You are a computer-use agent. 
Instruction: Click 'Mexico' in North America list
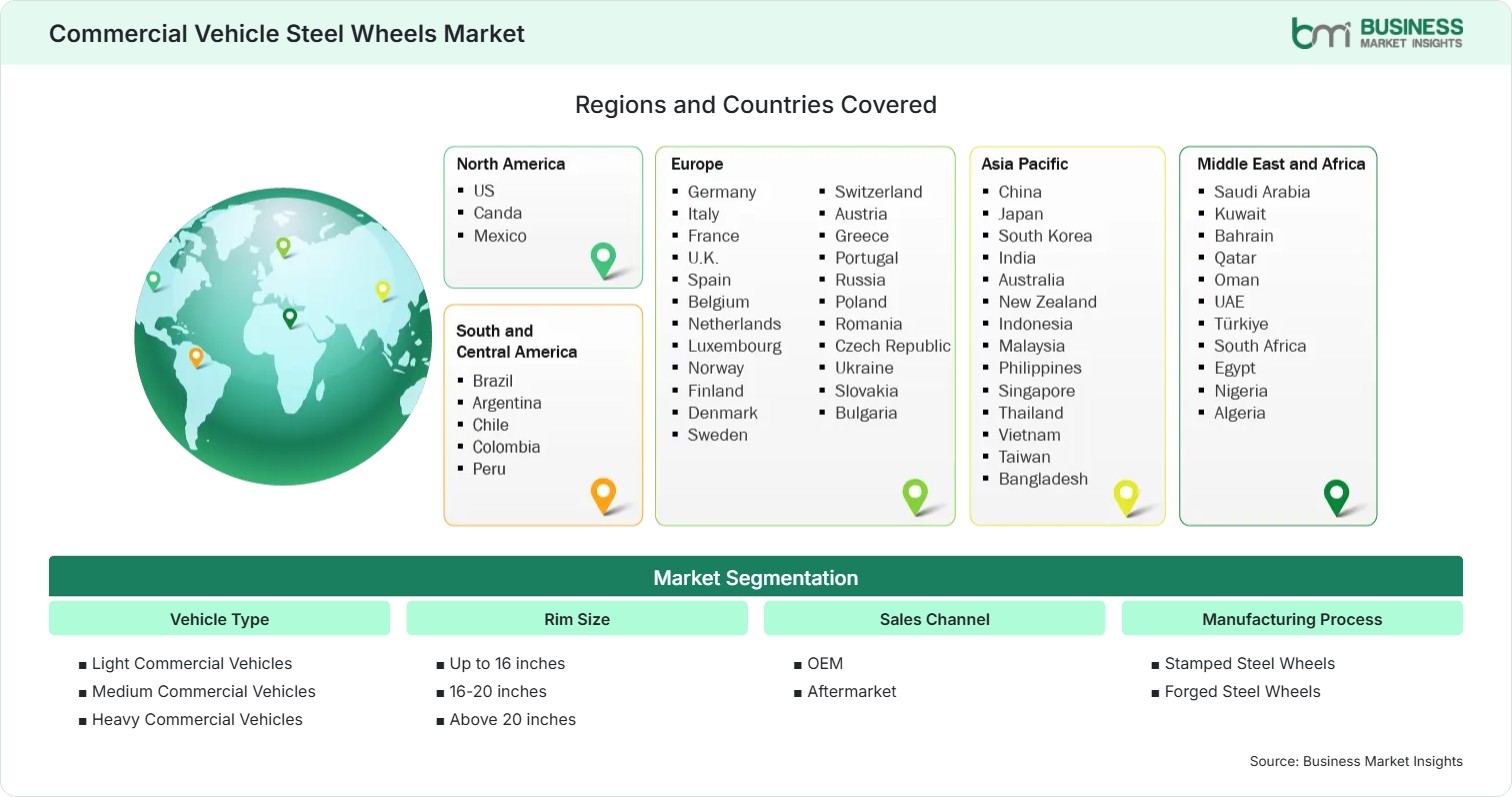500,236
